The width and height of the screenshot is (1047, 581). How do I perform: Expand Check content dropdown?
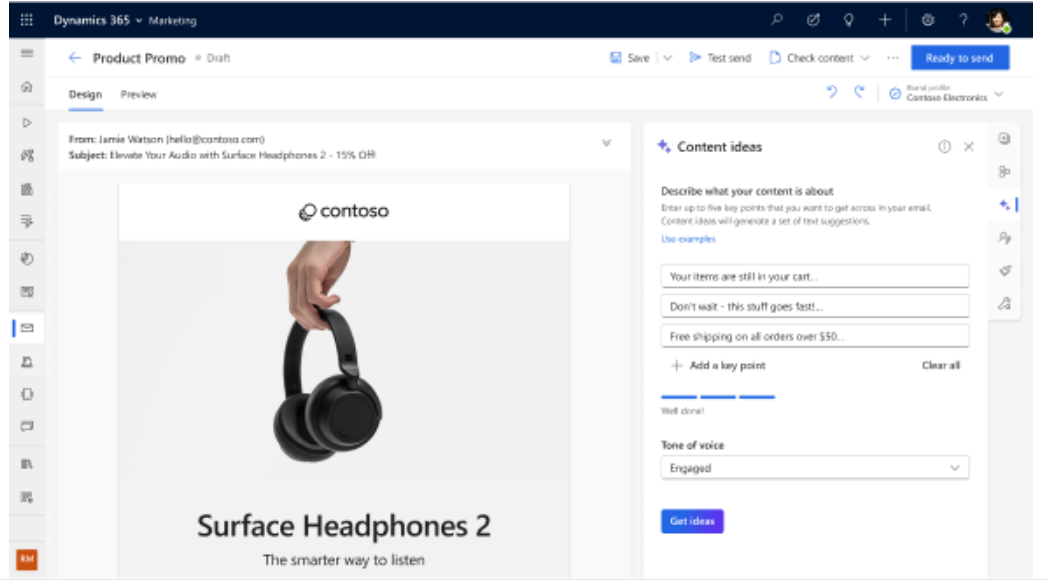865,58
